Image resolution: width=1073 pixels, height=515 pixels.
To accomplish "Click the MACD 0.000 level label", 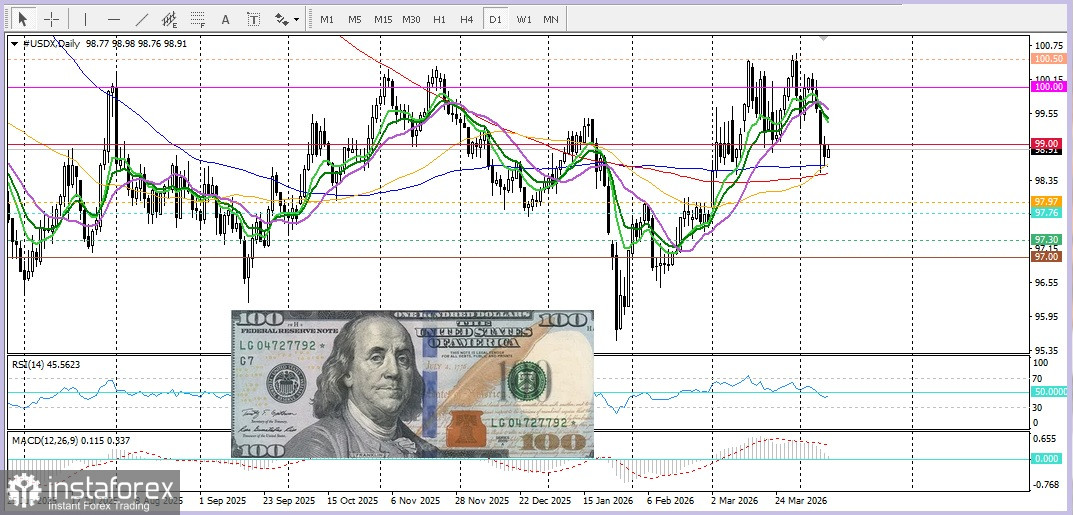I will [x=1048, y=458].
